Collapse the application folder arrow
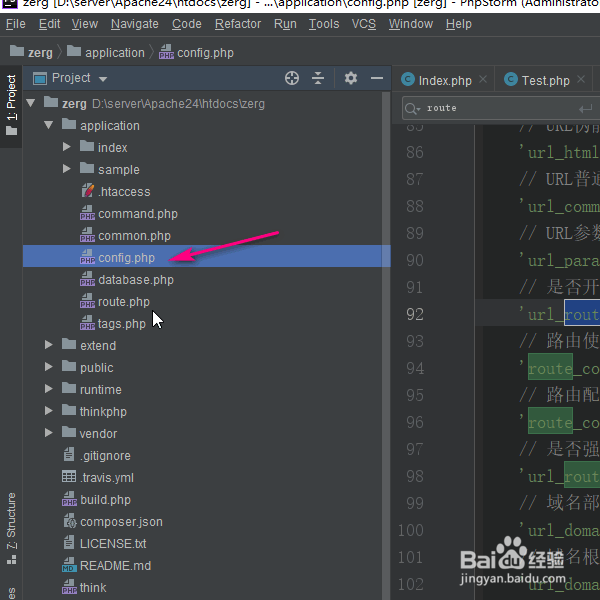600x600 pixels. coord(49,125)
